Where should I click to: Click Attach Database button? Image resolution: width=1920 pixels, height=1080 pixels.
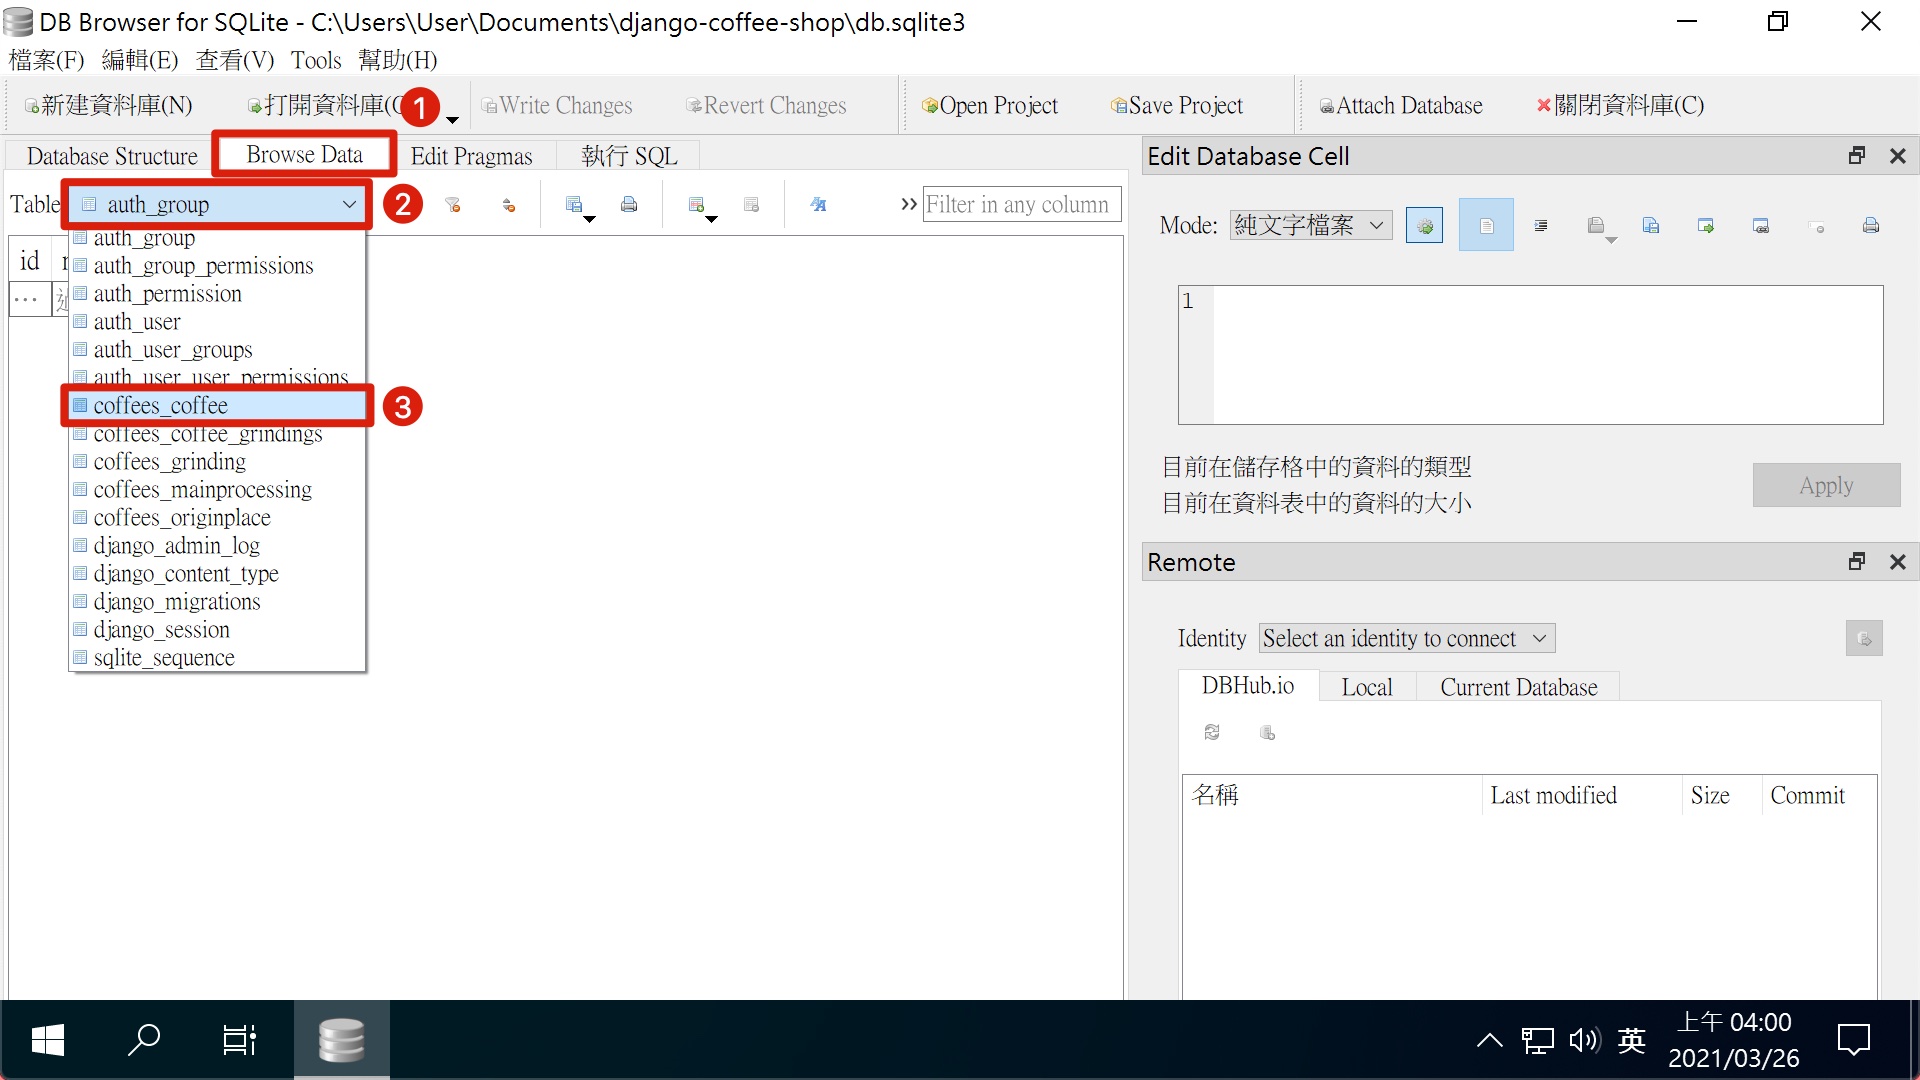pyautogui.click(x=1400, y=105)
